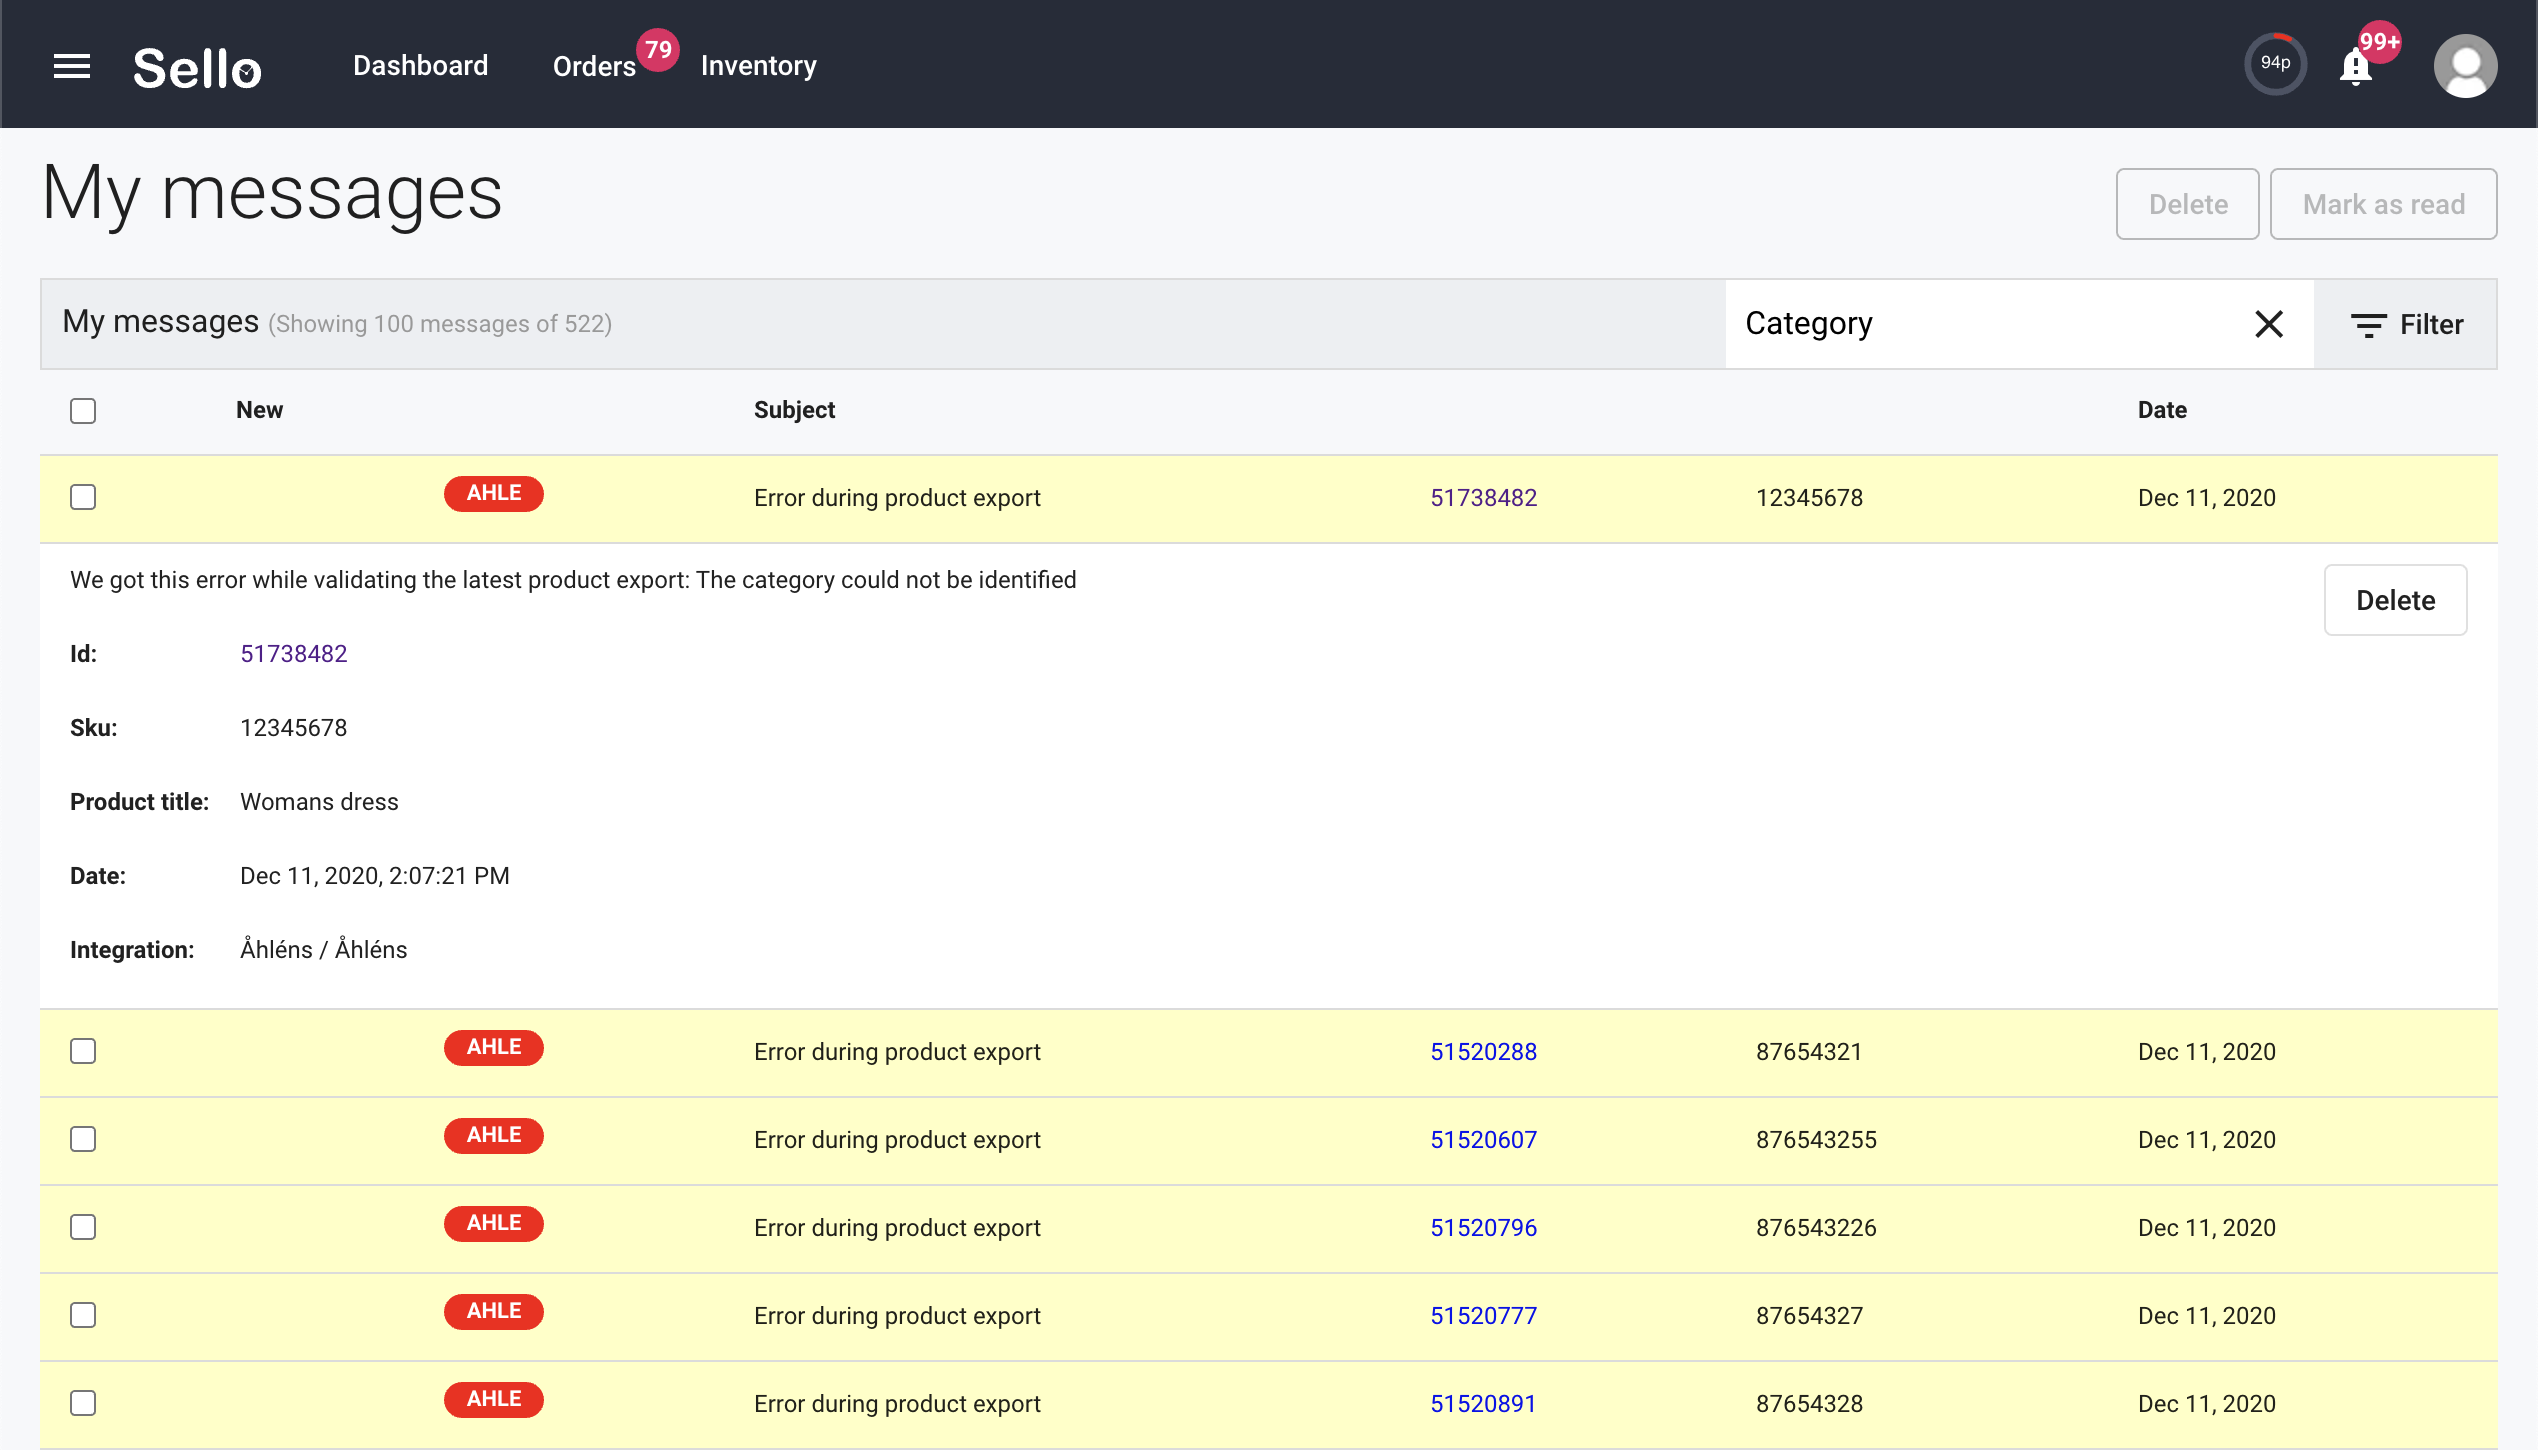Open the hamburger menu
2538x1450 pixels.
(72, 66)
